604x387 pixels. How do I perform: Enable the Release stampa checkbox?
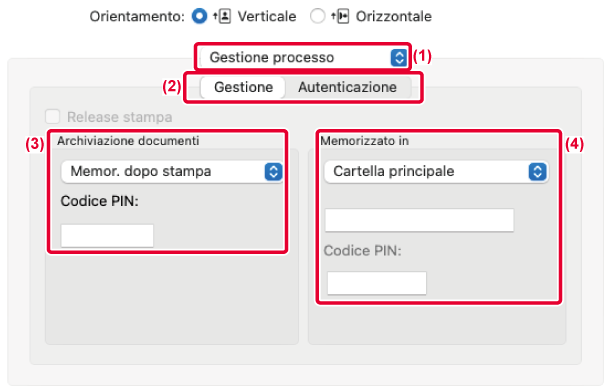pyautogui.click(x=53, y=116)
